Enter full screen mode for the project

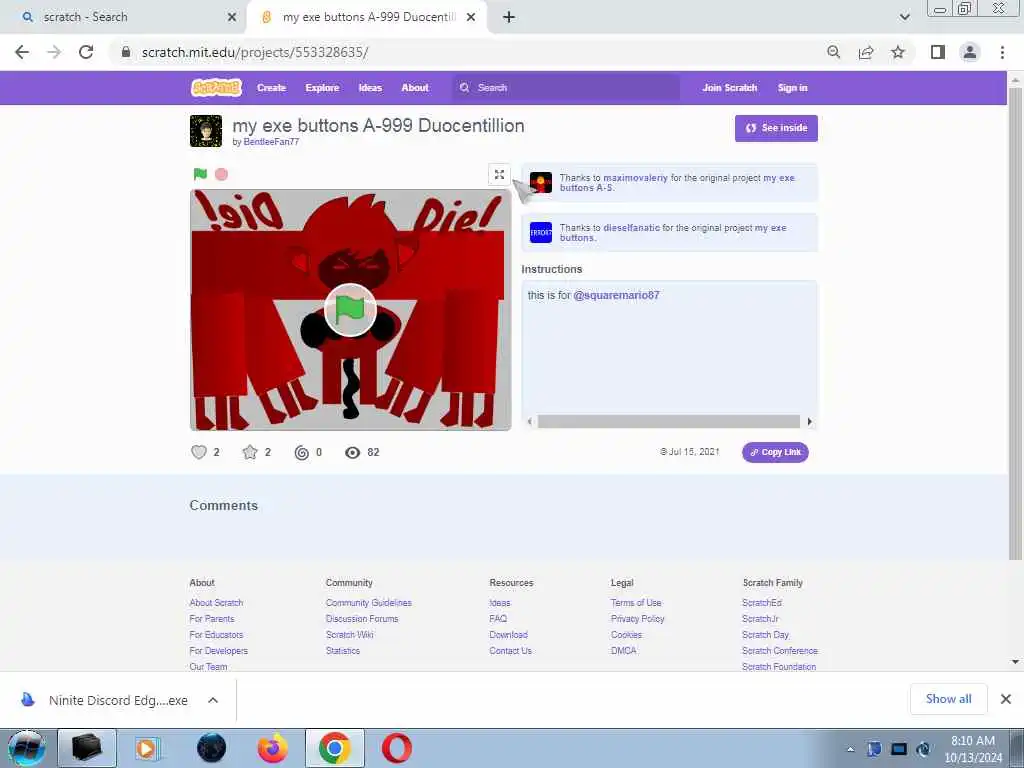click(499, 174)
